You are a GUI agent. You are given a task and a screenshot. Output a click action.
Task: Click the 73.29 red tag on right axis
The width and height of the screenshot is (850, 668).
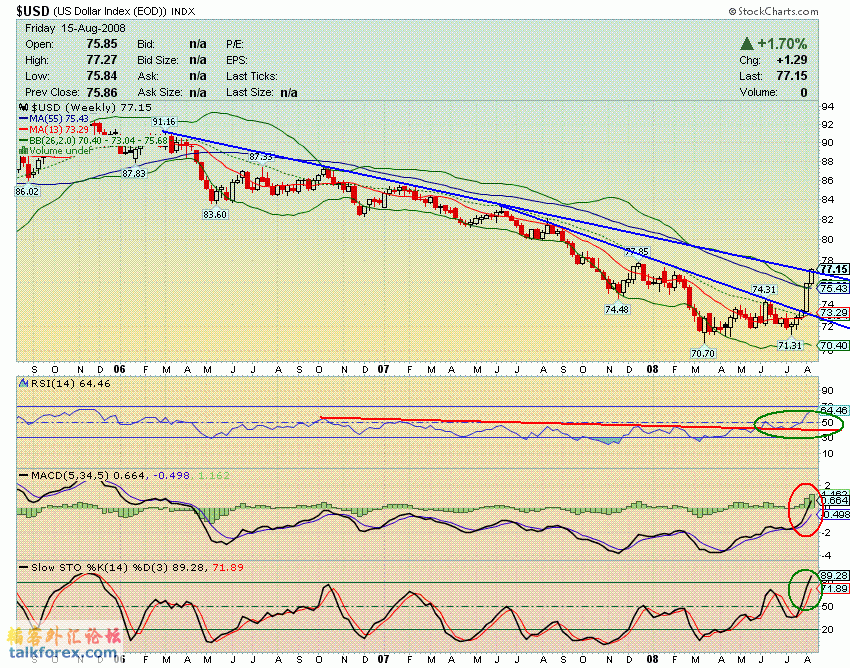(x=834, y=313)
